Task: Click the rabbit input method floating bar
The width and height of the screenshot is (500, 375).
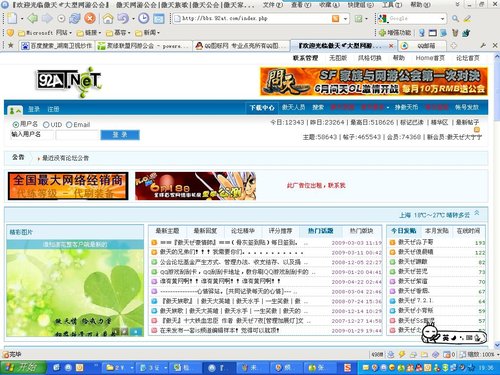Action: click(453, 335)
